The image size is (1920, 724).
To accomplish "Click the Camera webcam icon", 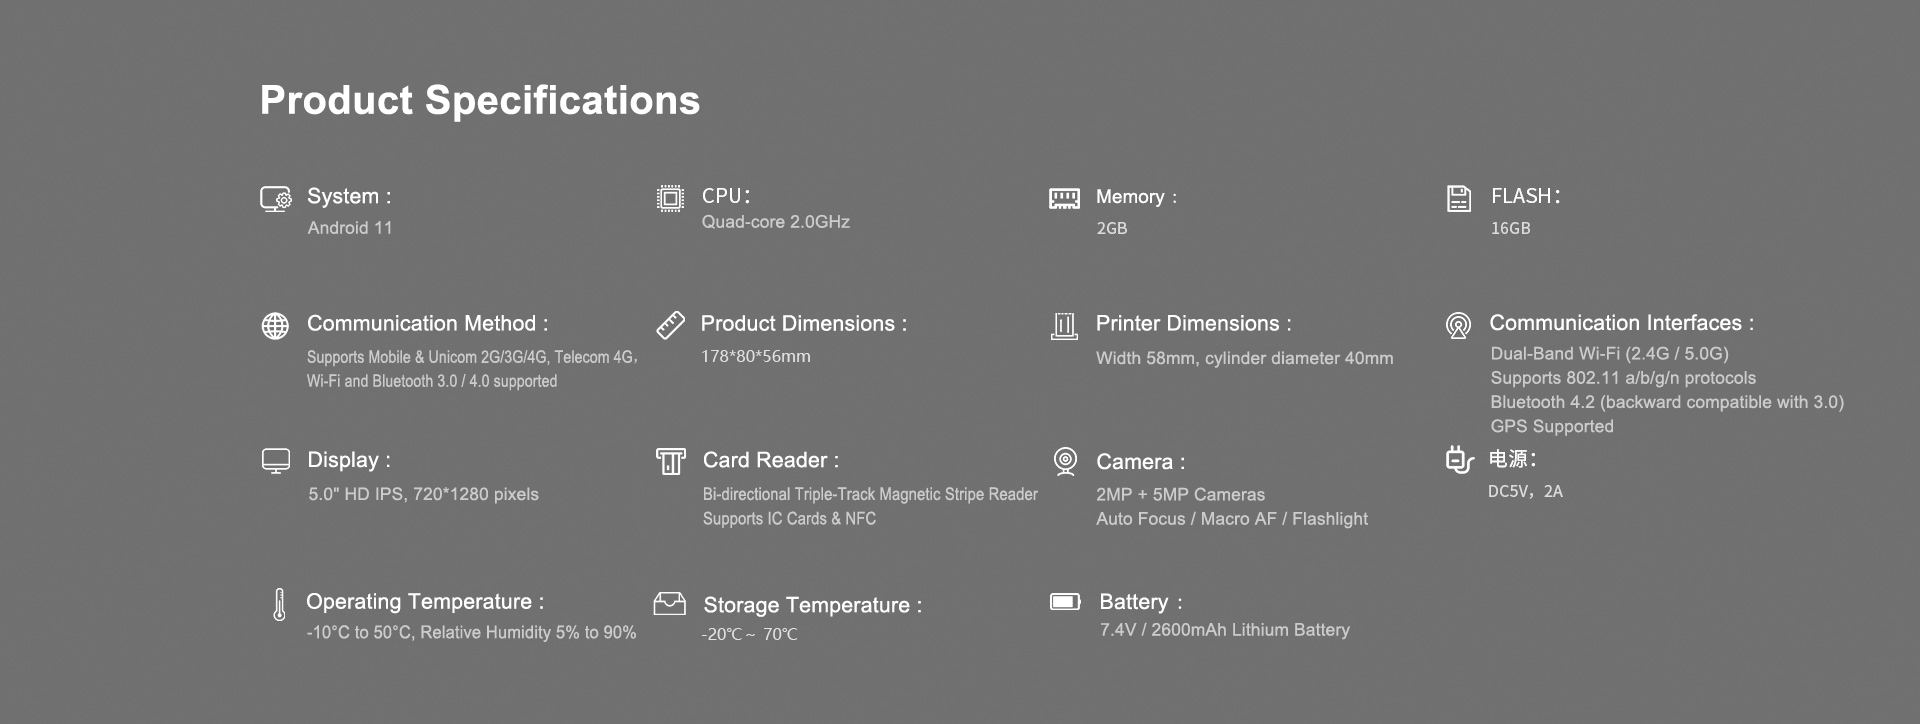I will [x=1065, y=461].
